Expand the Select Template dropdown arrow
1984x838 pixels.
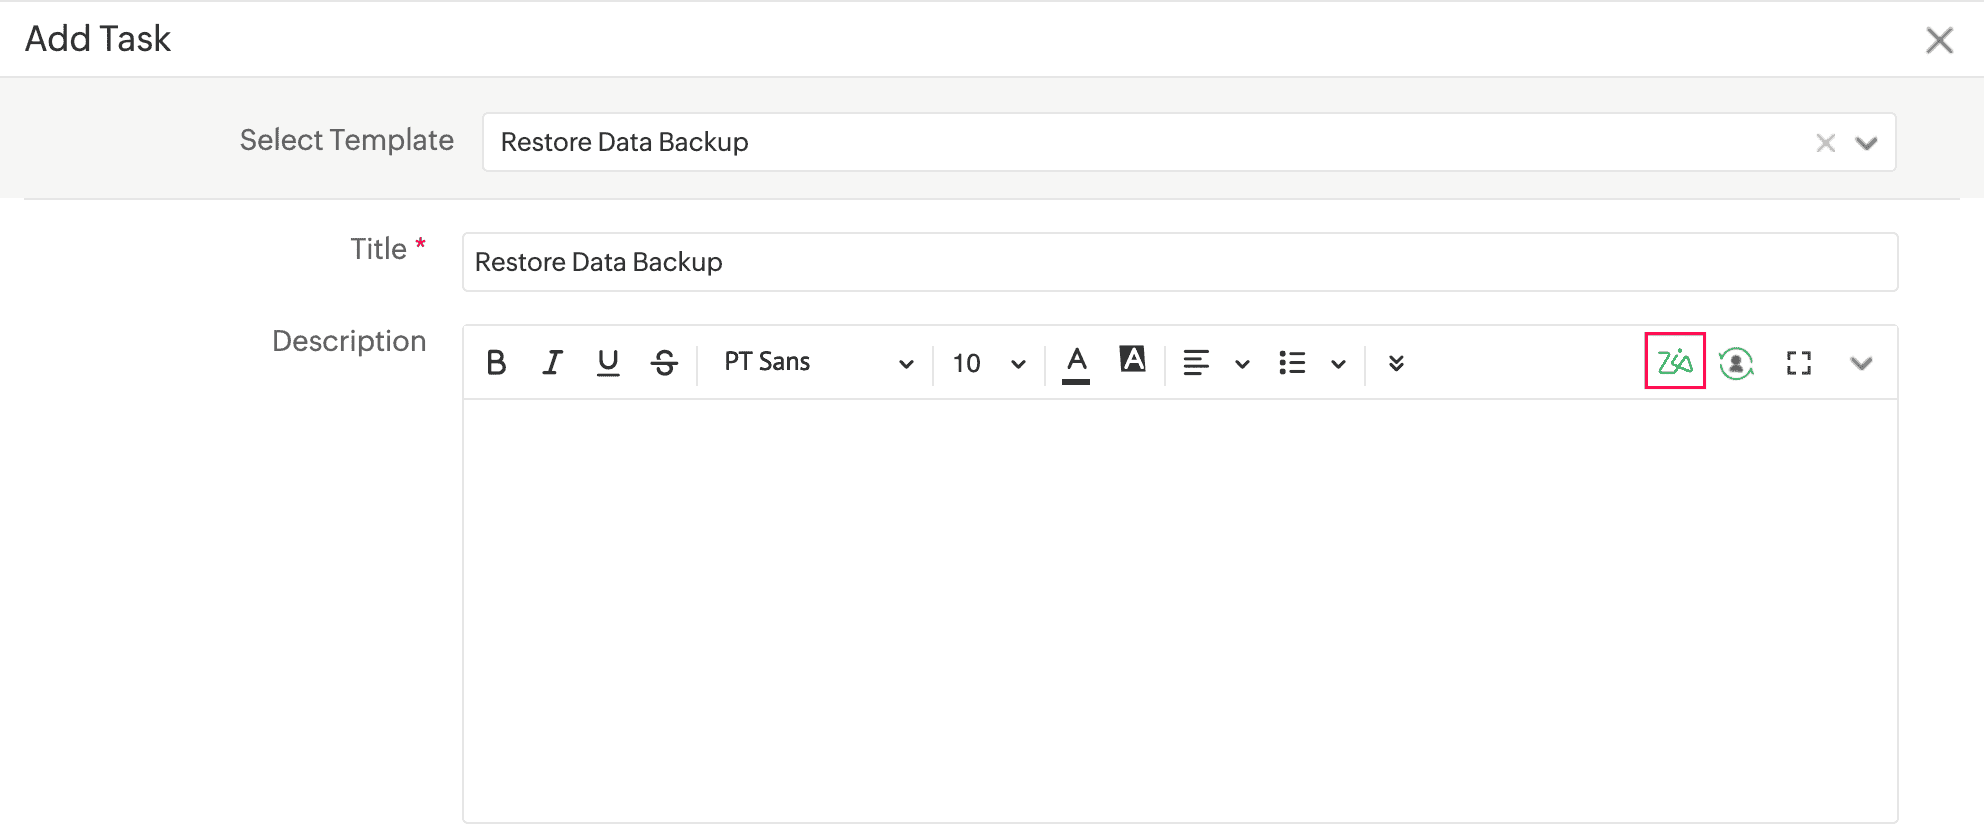pyautogui.click(x=1866, y=143)
